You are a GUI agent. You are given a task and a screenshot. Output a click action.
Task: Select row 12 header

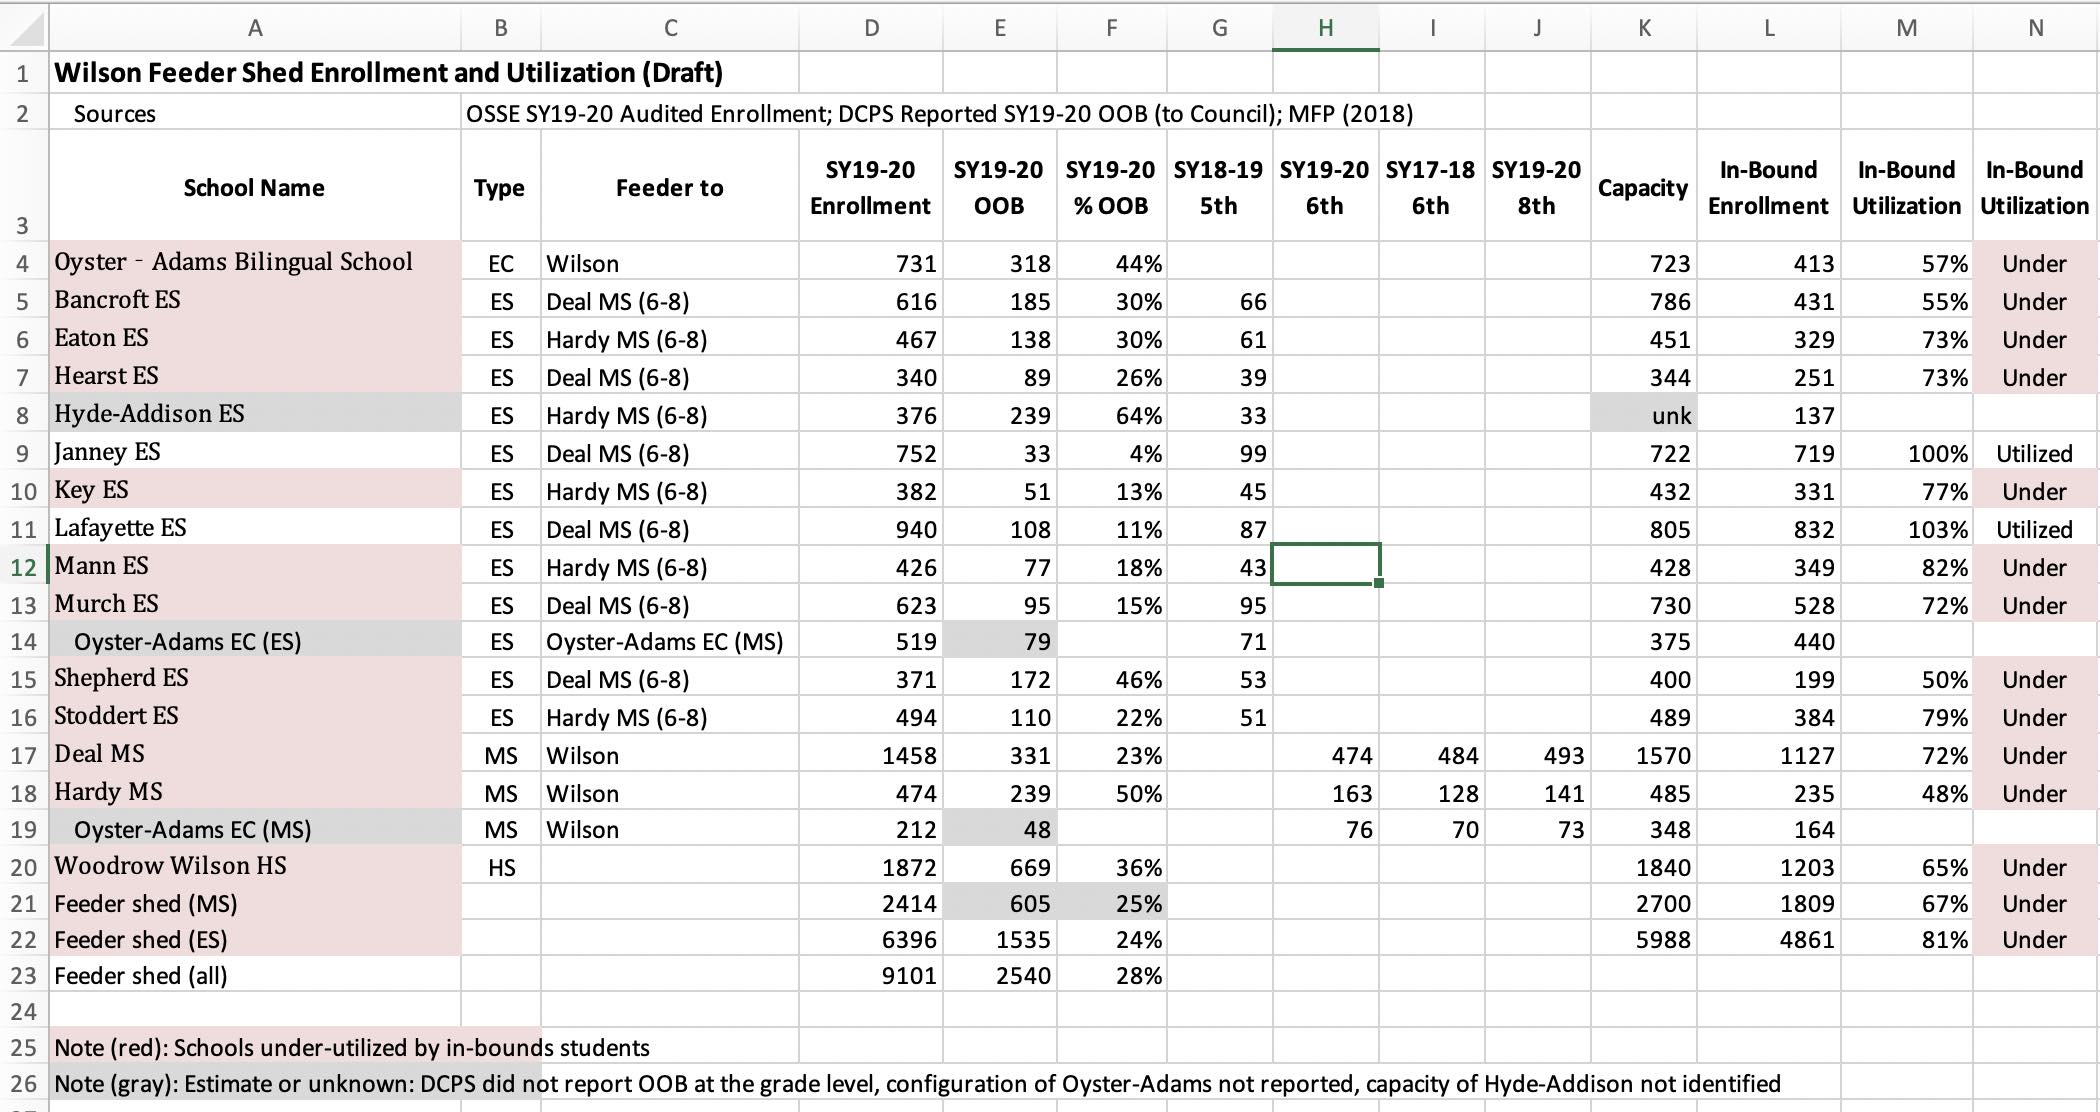23,567
